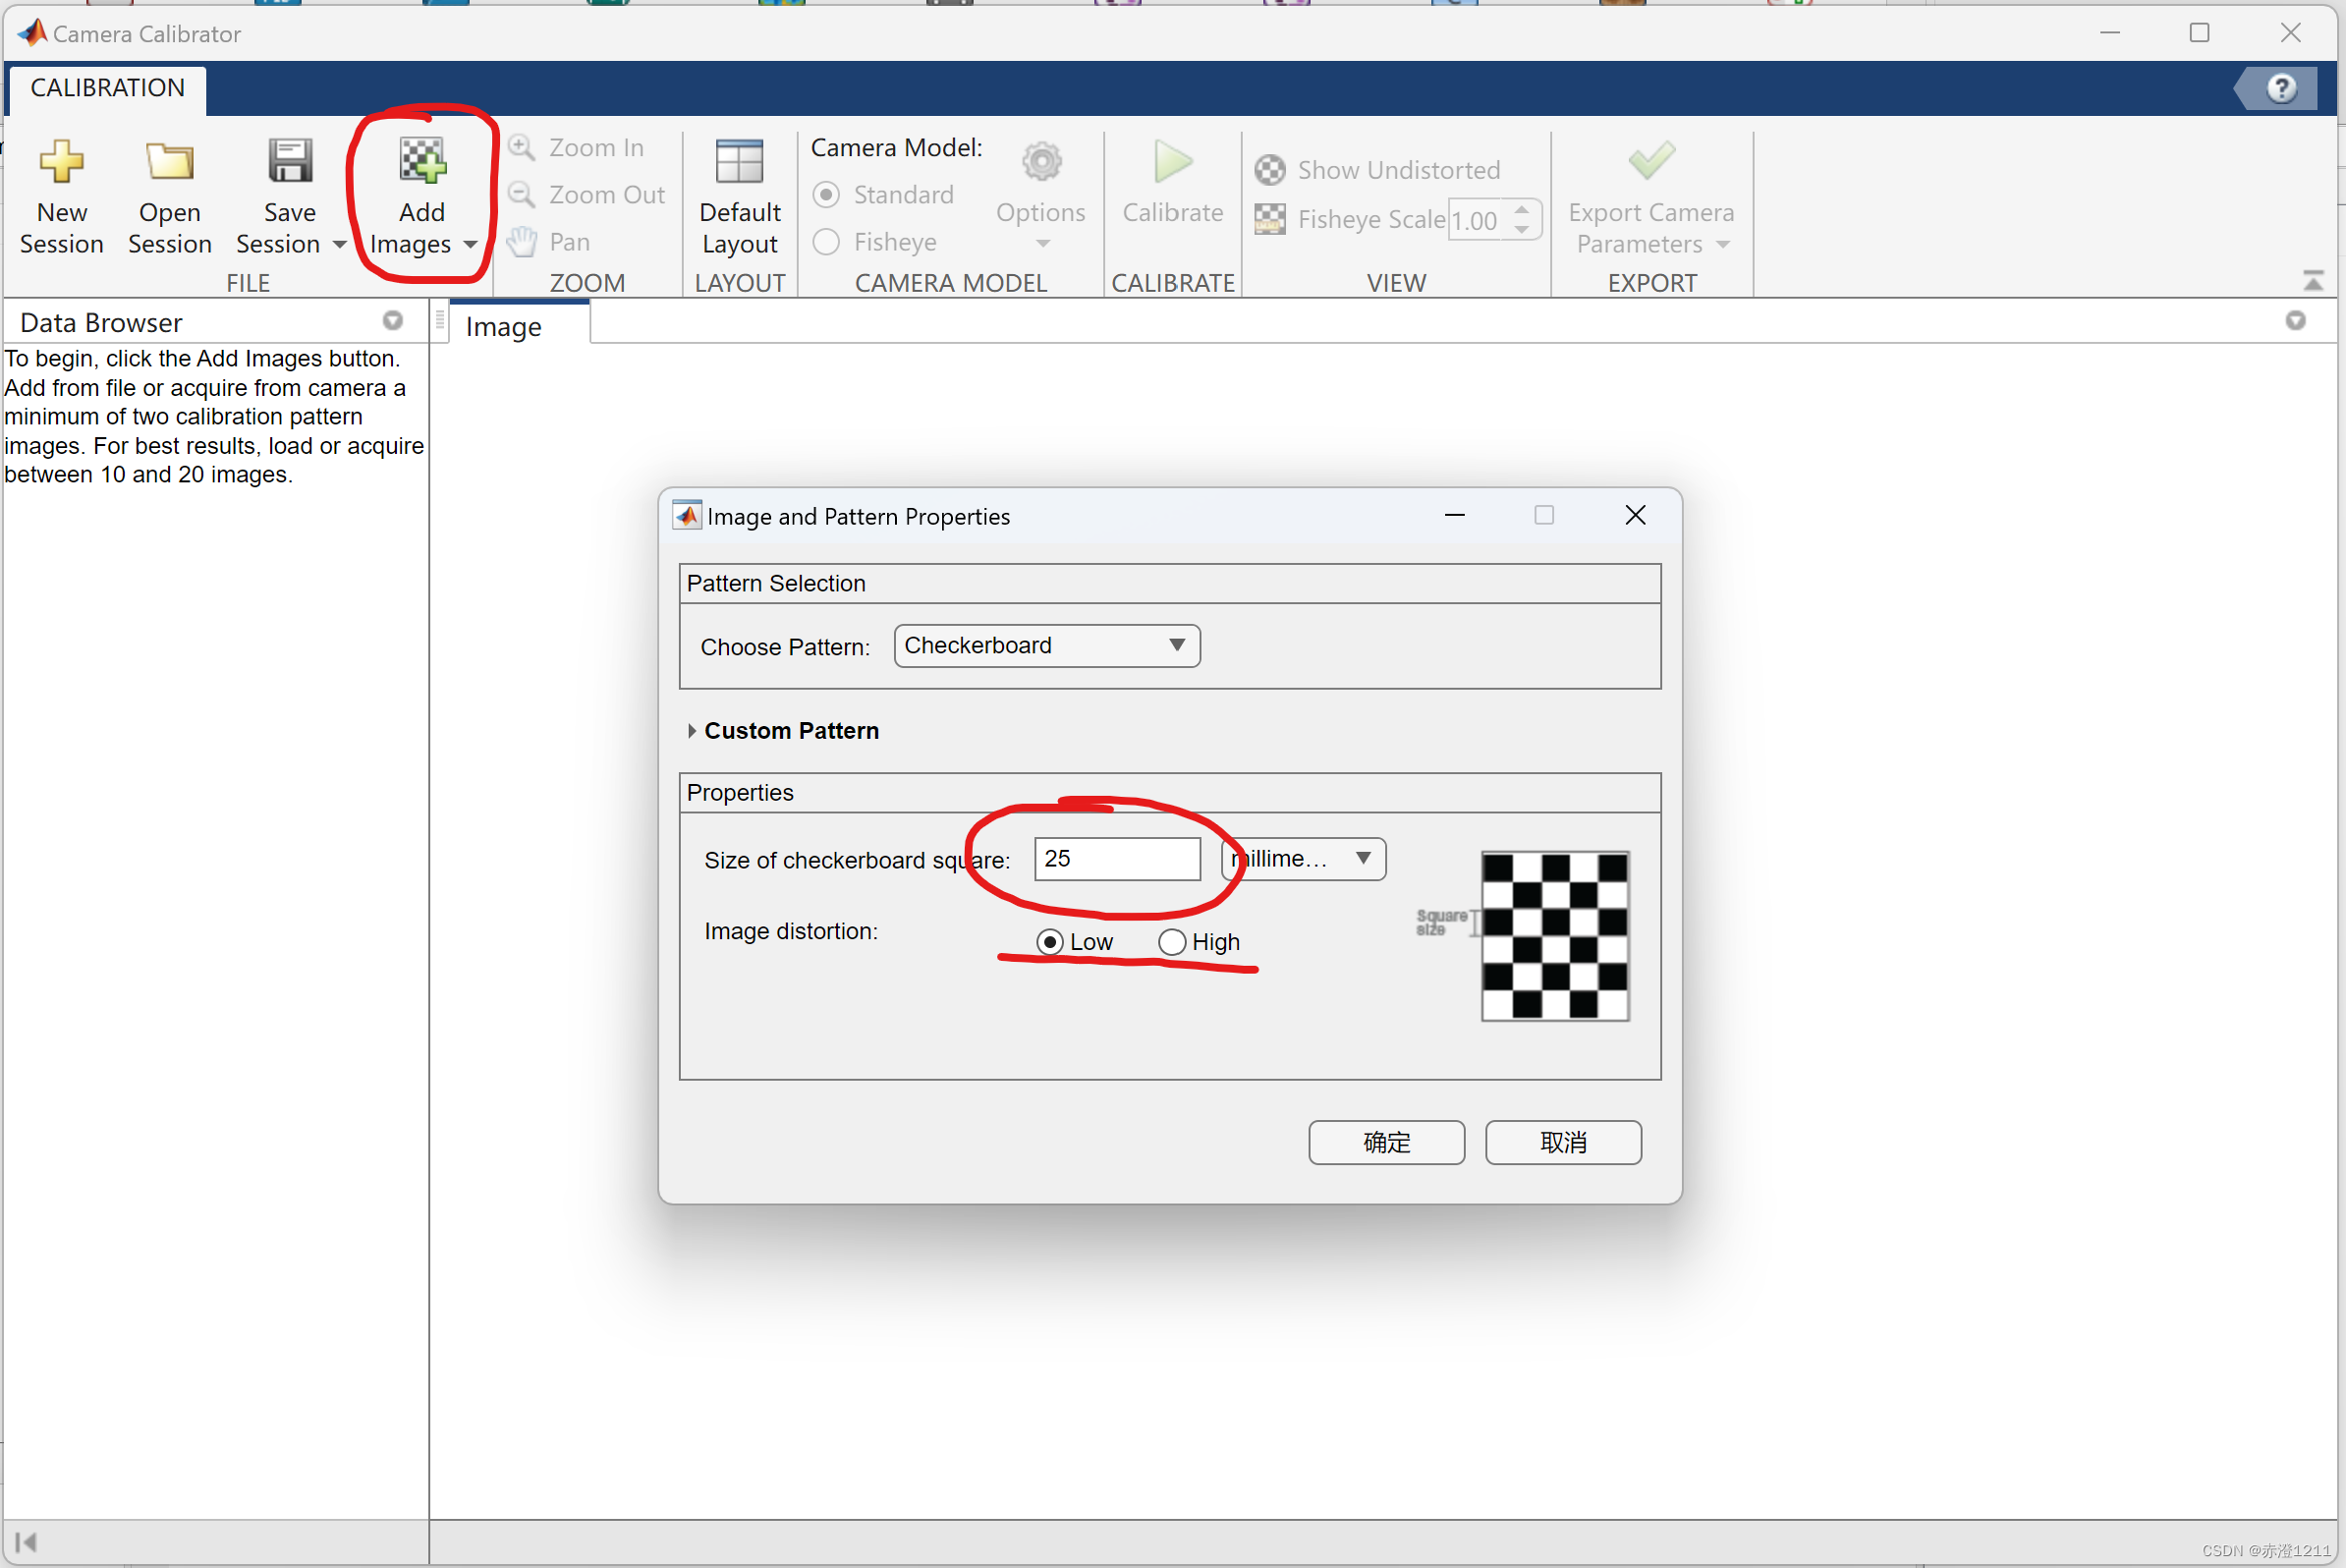
Task: Click the checkerboard square size field
Action: [1116, 859]
